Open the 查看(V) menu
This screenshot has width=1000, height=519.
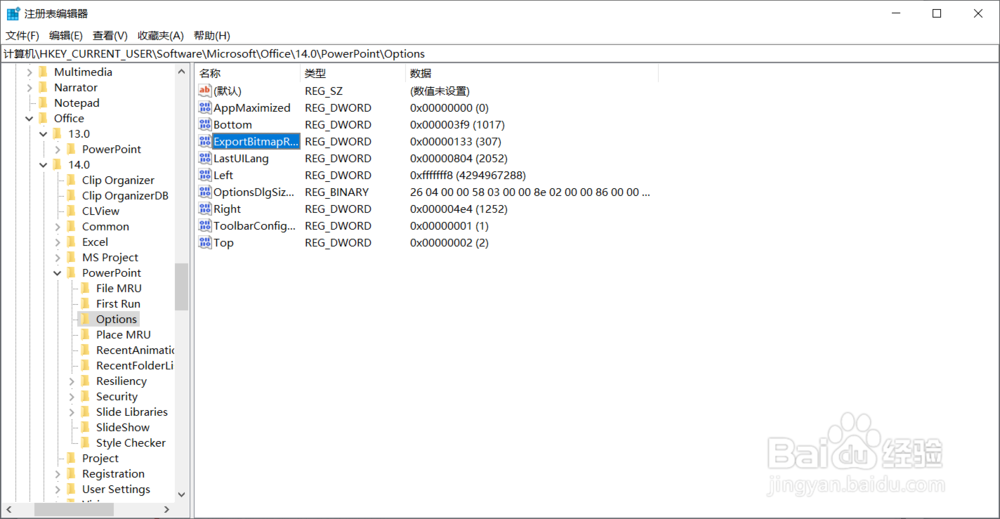click(x=110, y=36)
